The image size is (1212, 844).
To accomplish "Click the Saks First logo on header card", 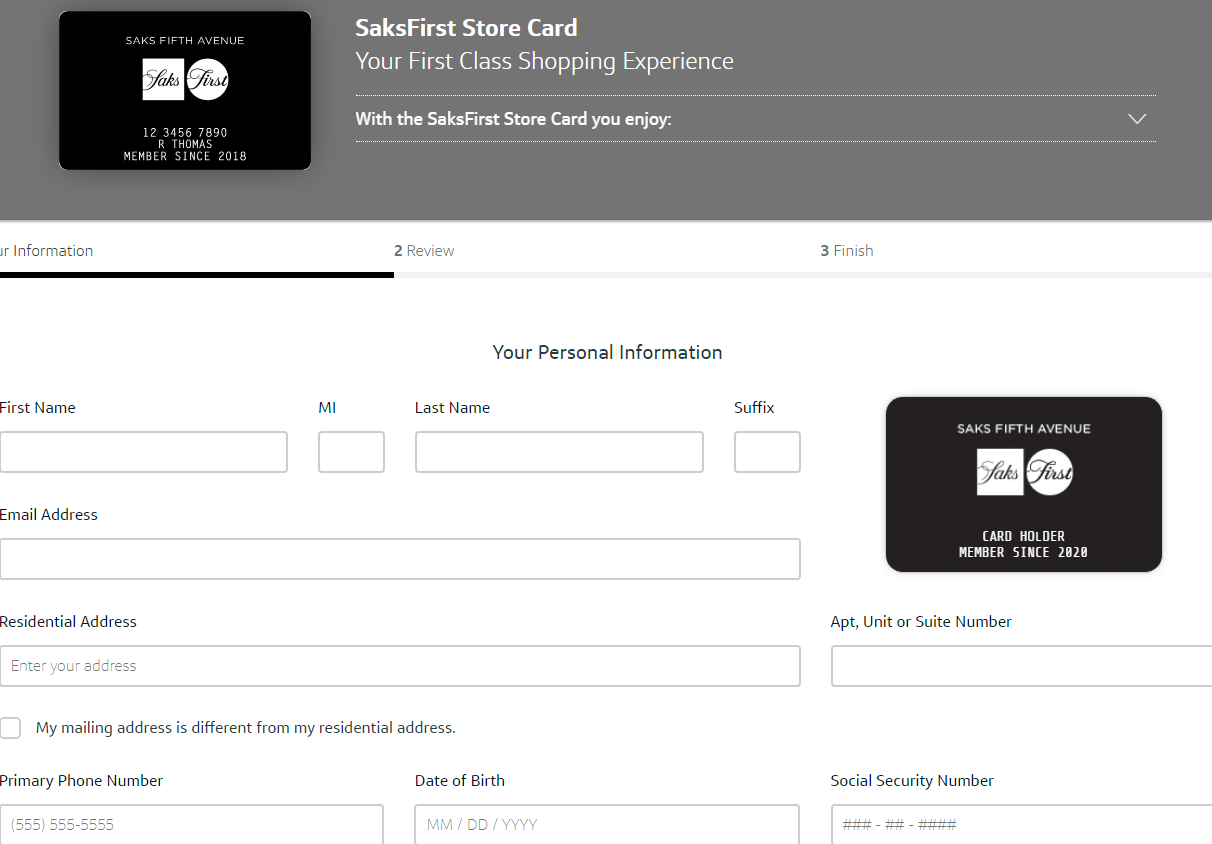I will tap(185, 81).
